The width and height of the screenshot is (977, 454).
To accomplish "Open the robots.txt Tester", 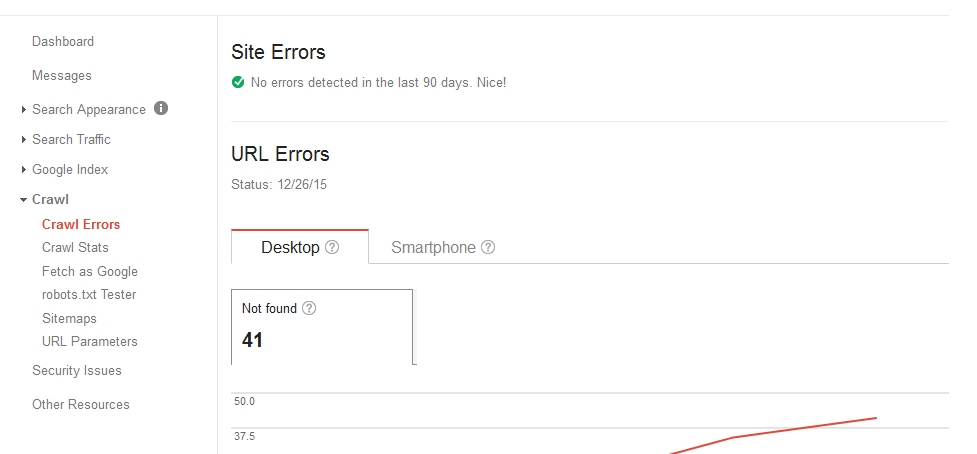I will pyautogui.click(x=89, y=295).
